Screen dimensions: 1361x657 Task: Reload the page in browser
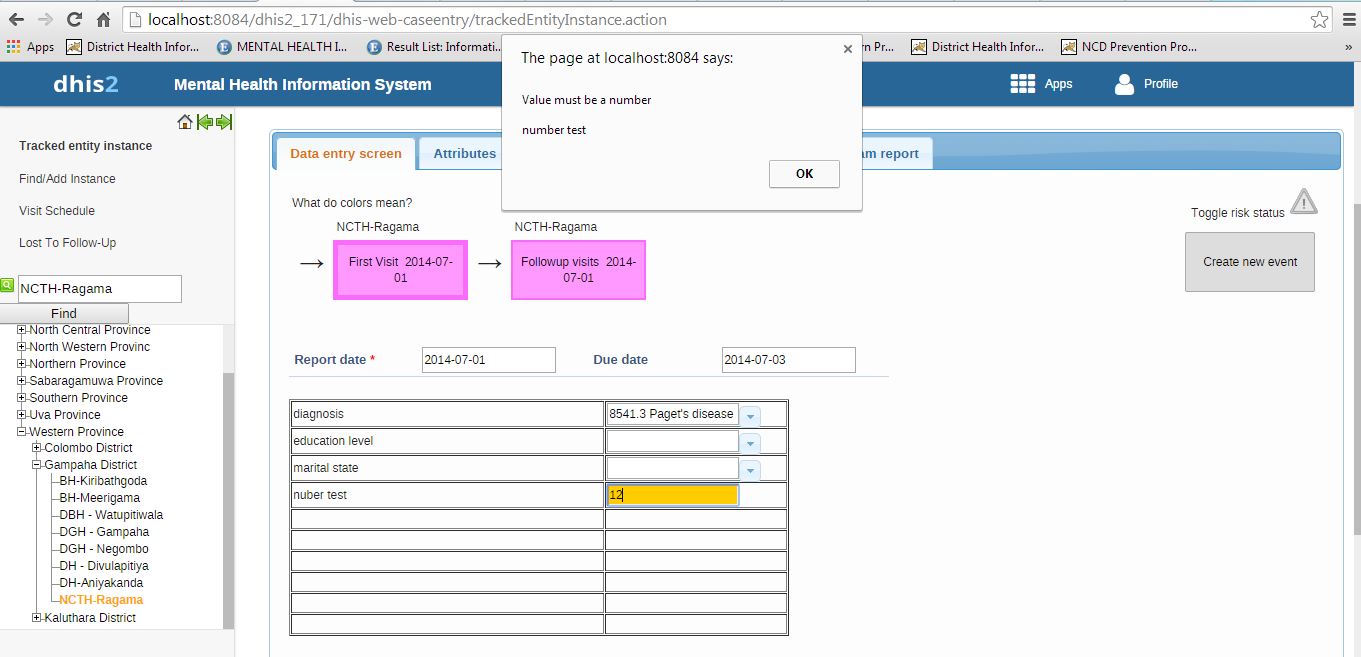point(74,19)
